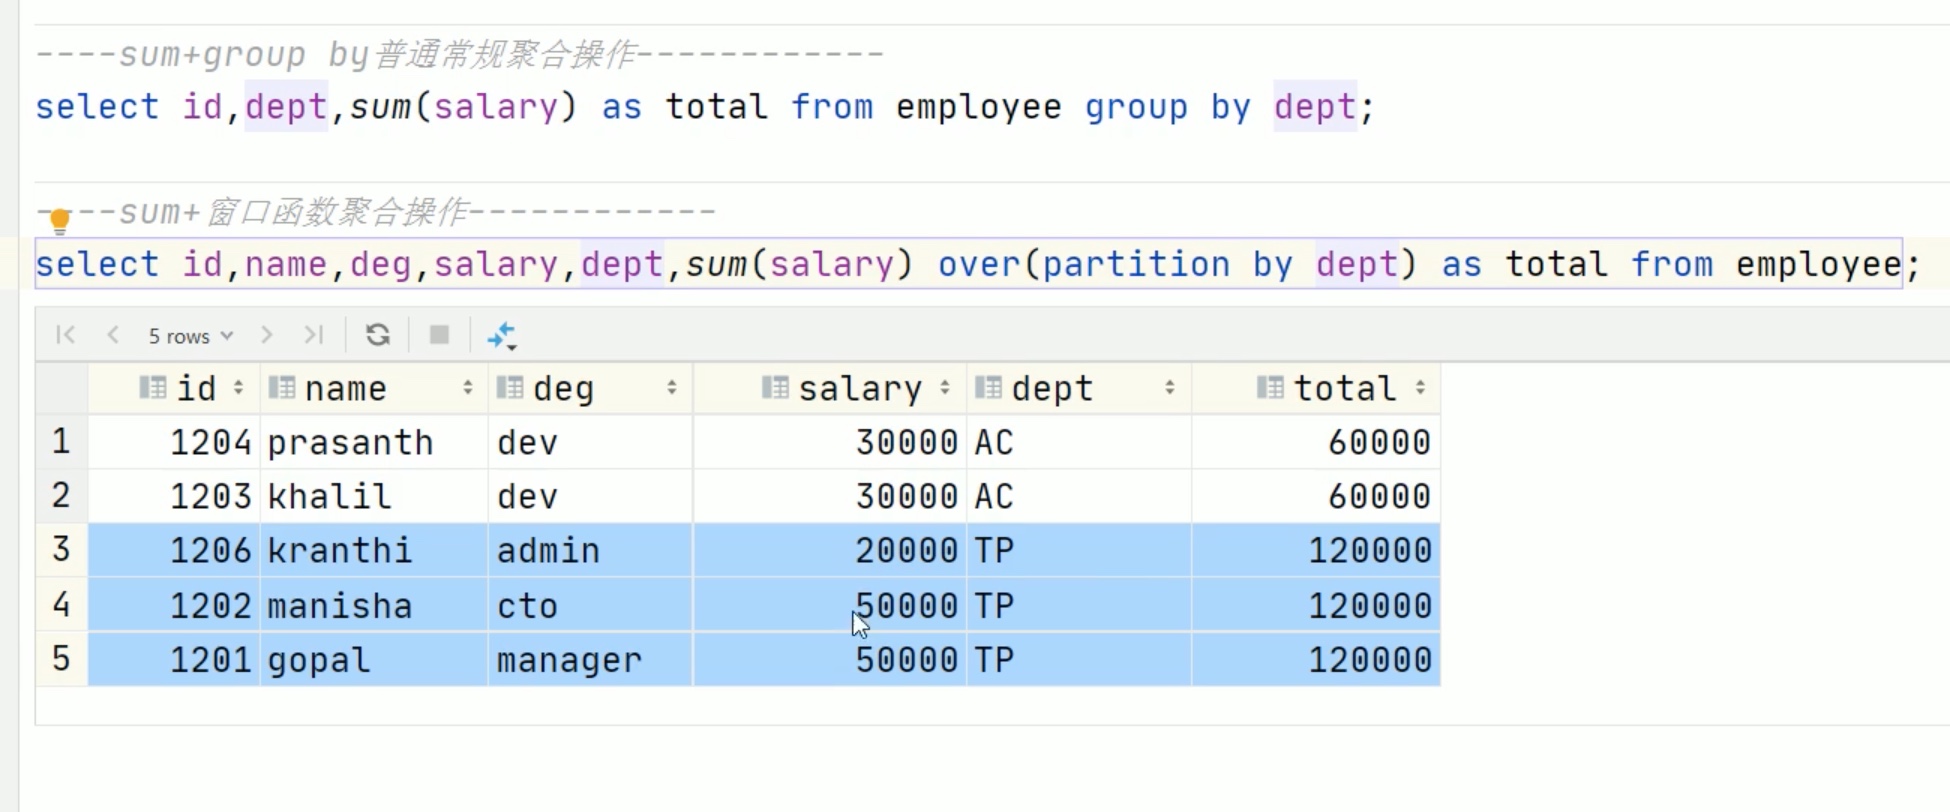Screen dimensions: 1950x812
Task: Select row number 5 in the gutter
Action: [61, 658]
